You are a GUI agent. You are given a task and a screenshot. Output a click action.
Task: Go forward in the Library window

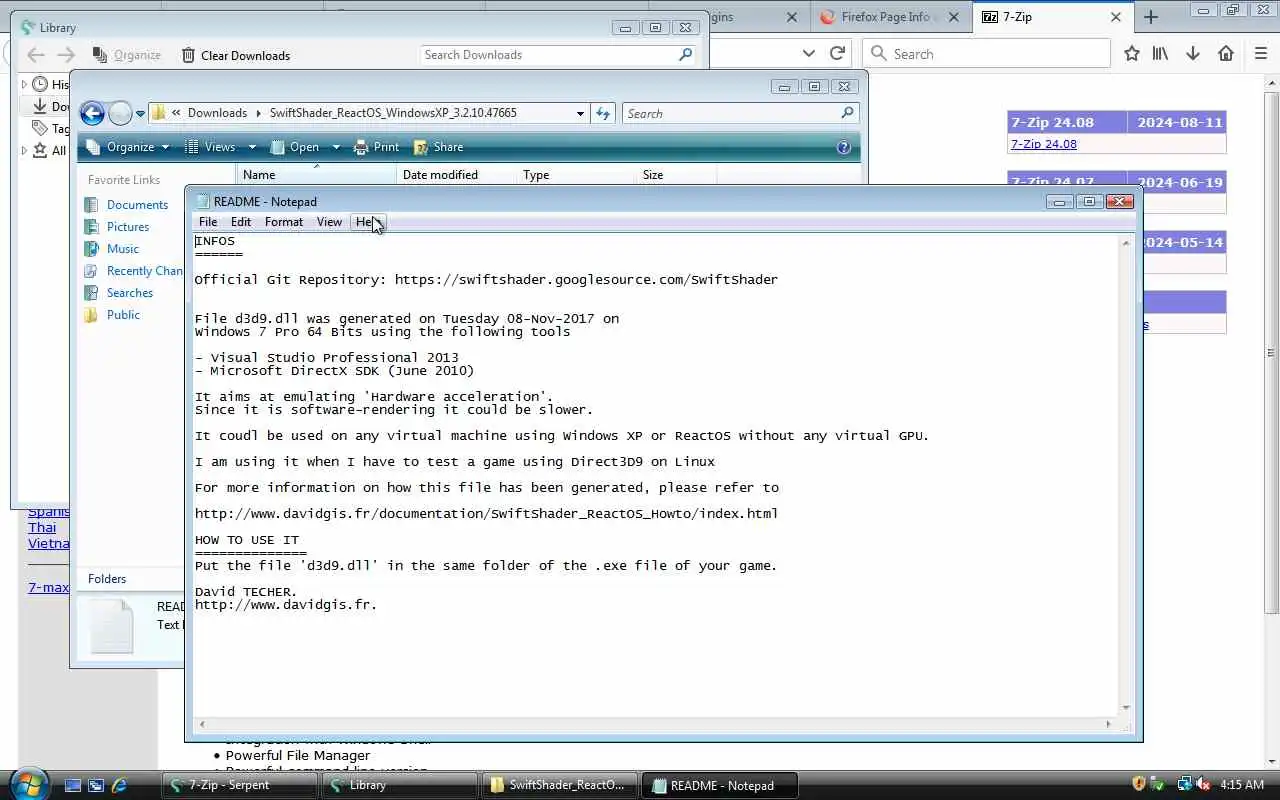tap(66, 55)
